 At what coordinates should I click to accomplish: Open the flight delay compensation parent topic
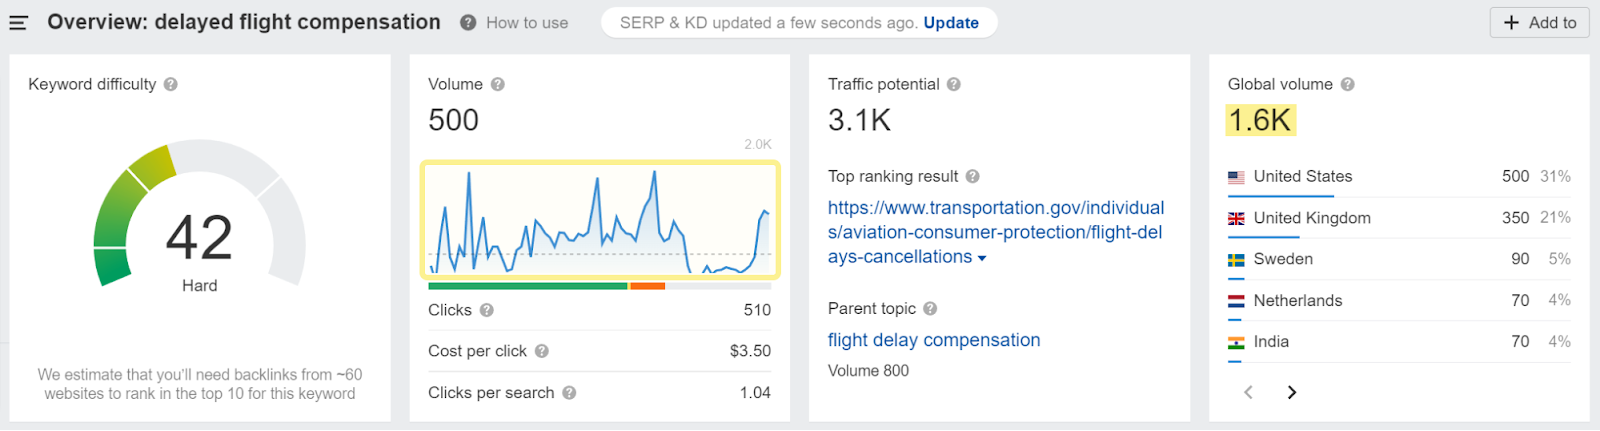point(934,340)
